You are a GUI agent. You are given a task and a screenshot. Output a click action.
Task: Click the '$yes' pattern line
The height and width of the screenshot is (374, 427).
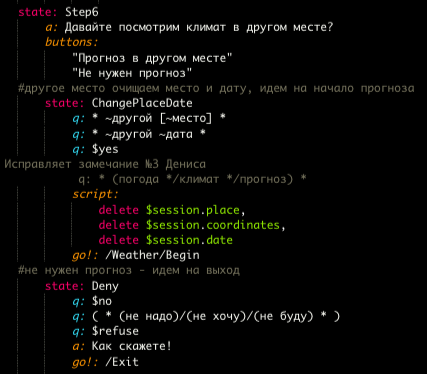tap(95, 149)
